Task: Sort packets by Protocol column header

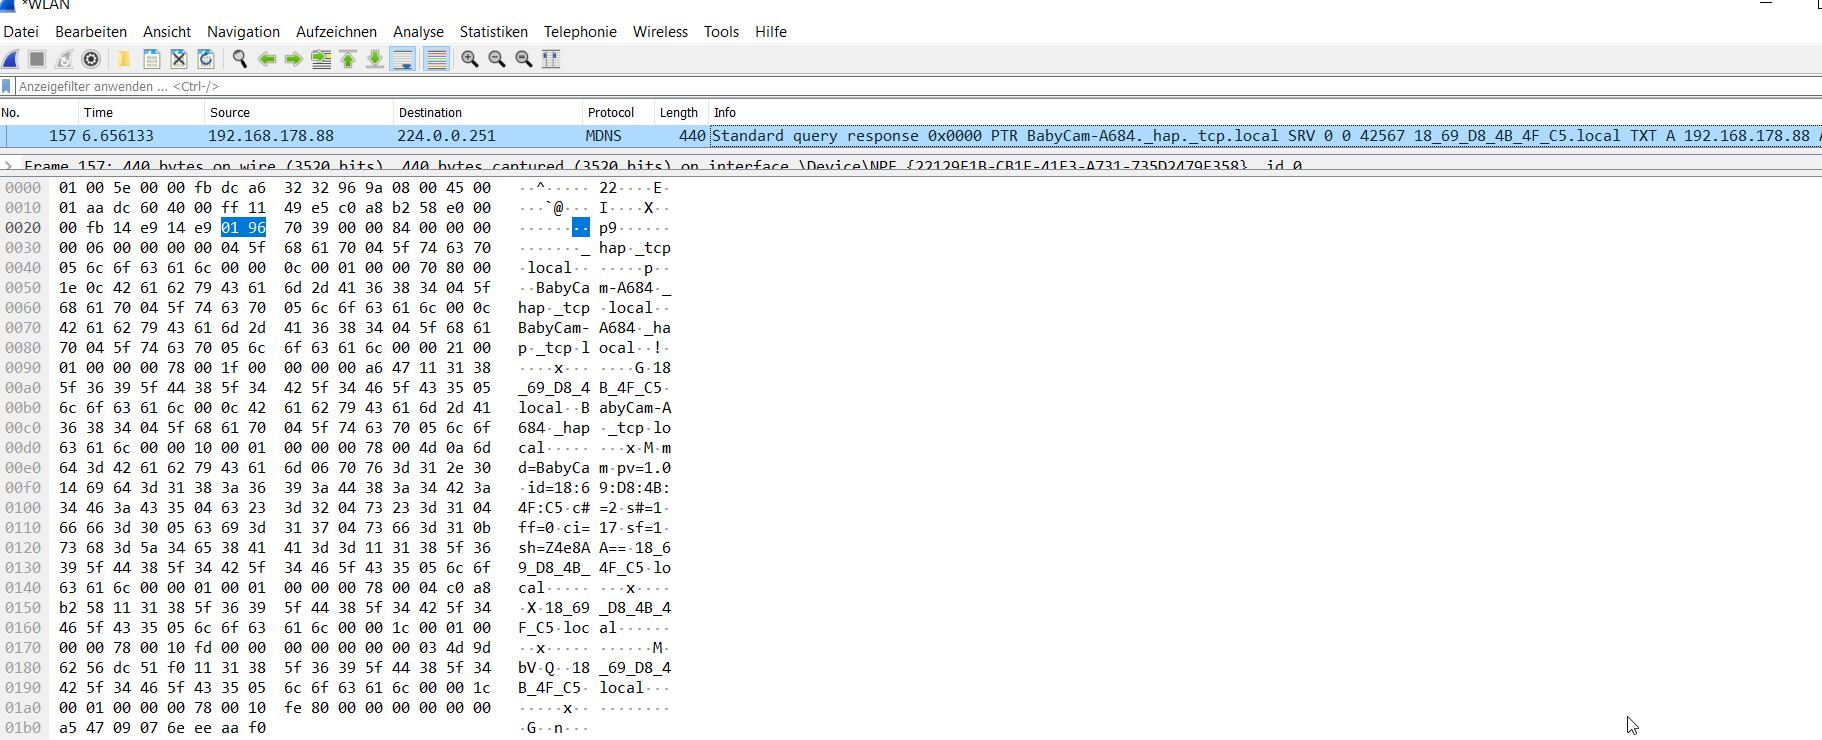Action: (x=610, y=113)
